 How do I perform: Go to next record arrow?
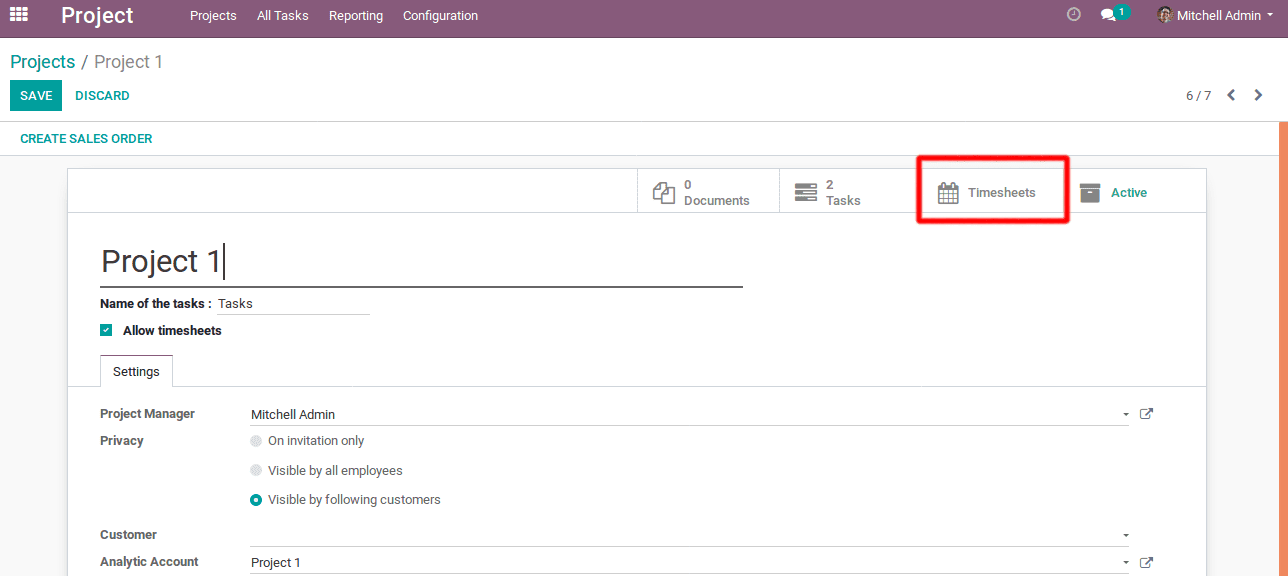[x=1259, y=95]
